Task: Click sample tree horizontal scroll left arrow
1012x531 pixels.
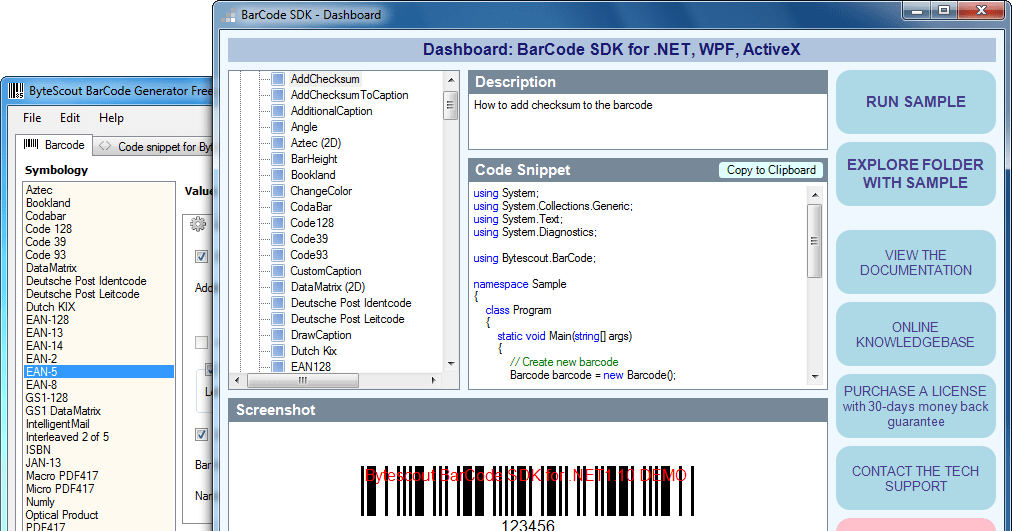Action: 238,381
